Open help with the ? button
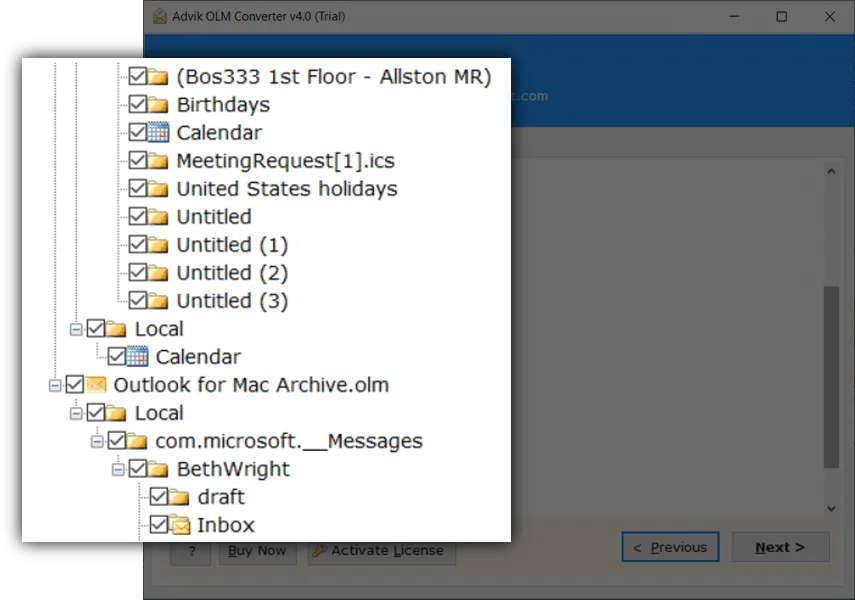Image resolution: width=855 pixels, height=600 pixels. [x=191, y=551]
